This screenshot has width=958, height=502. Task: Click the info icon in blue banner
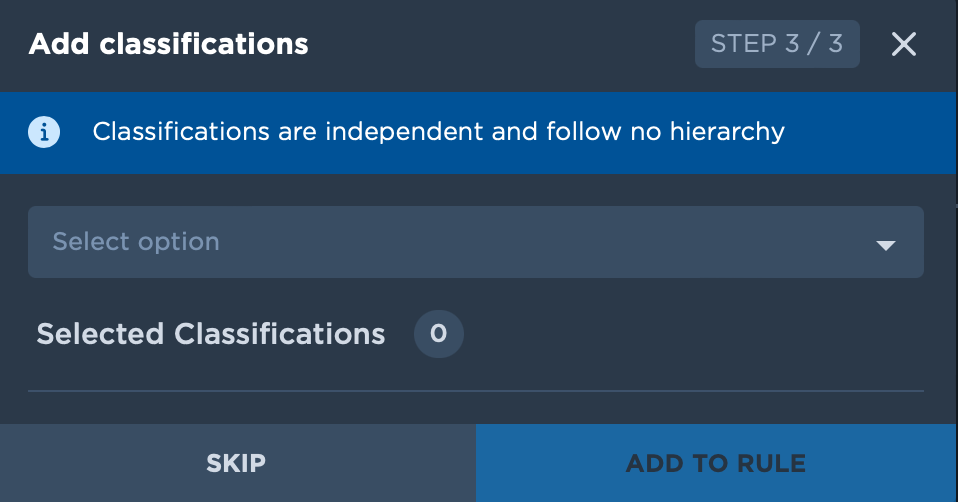tap(44, 132)
